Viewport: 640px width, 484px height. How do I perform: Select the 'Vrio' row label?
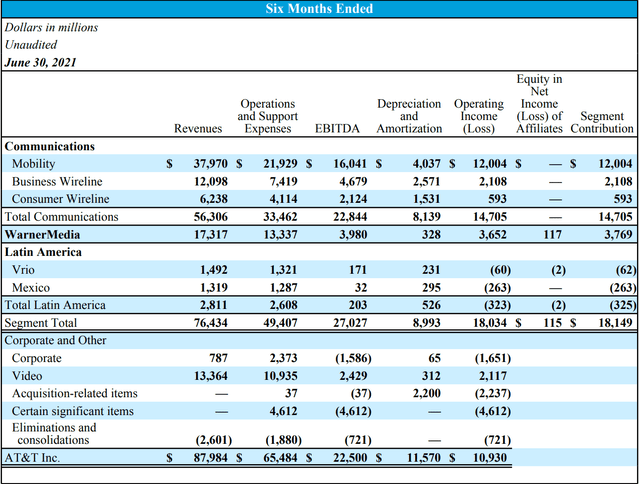point(23,270)
